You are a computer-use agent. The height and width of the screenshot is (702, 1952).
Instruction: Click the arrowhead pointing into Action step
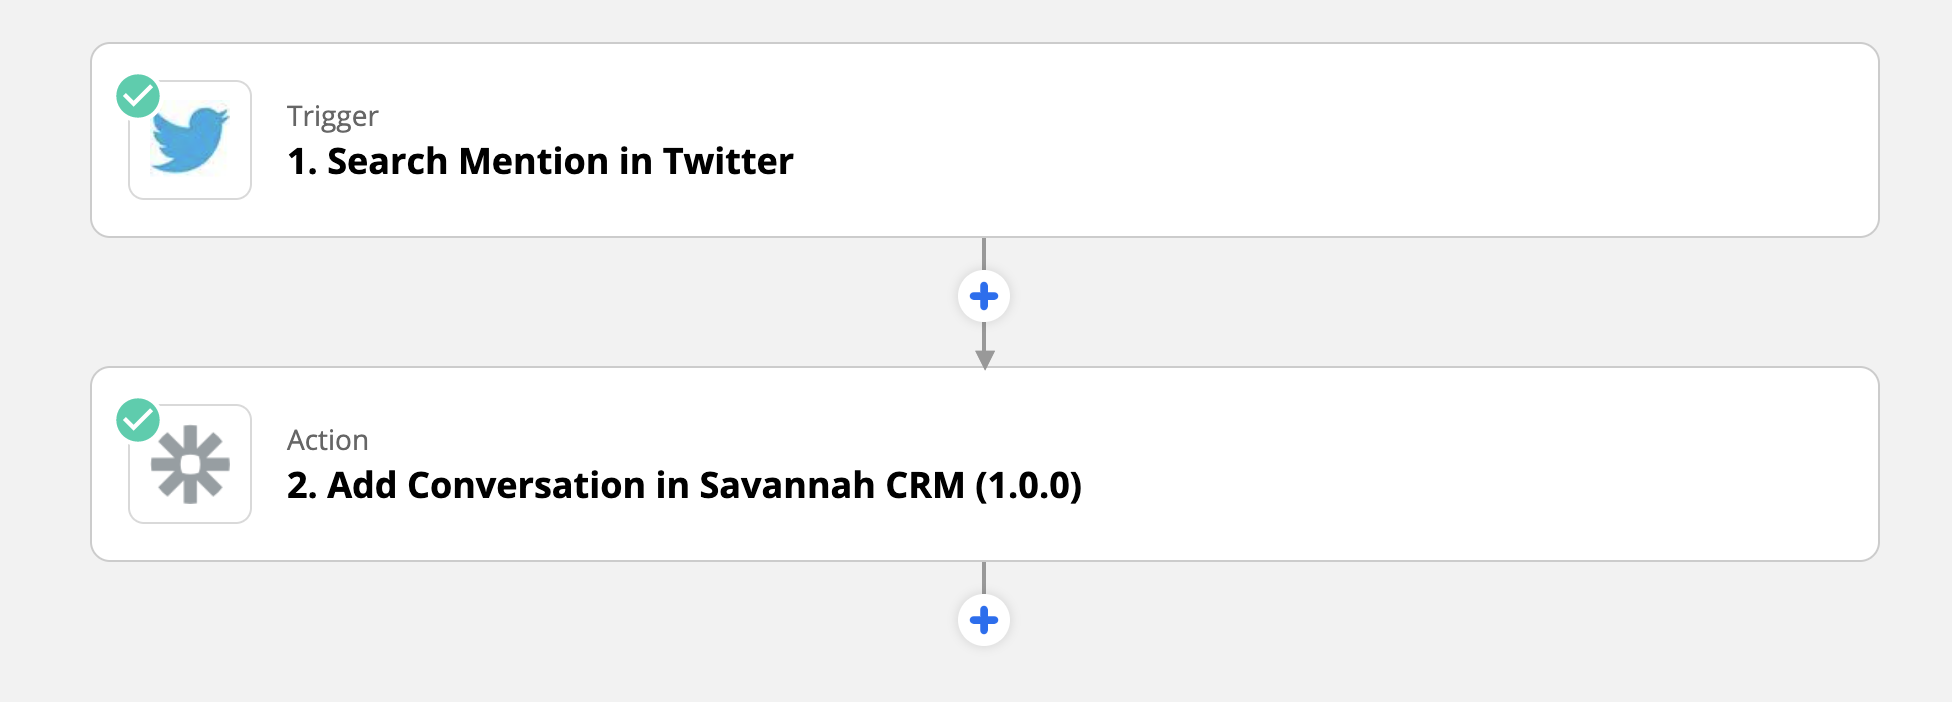coord(984,360)
